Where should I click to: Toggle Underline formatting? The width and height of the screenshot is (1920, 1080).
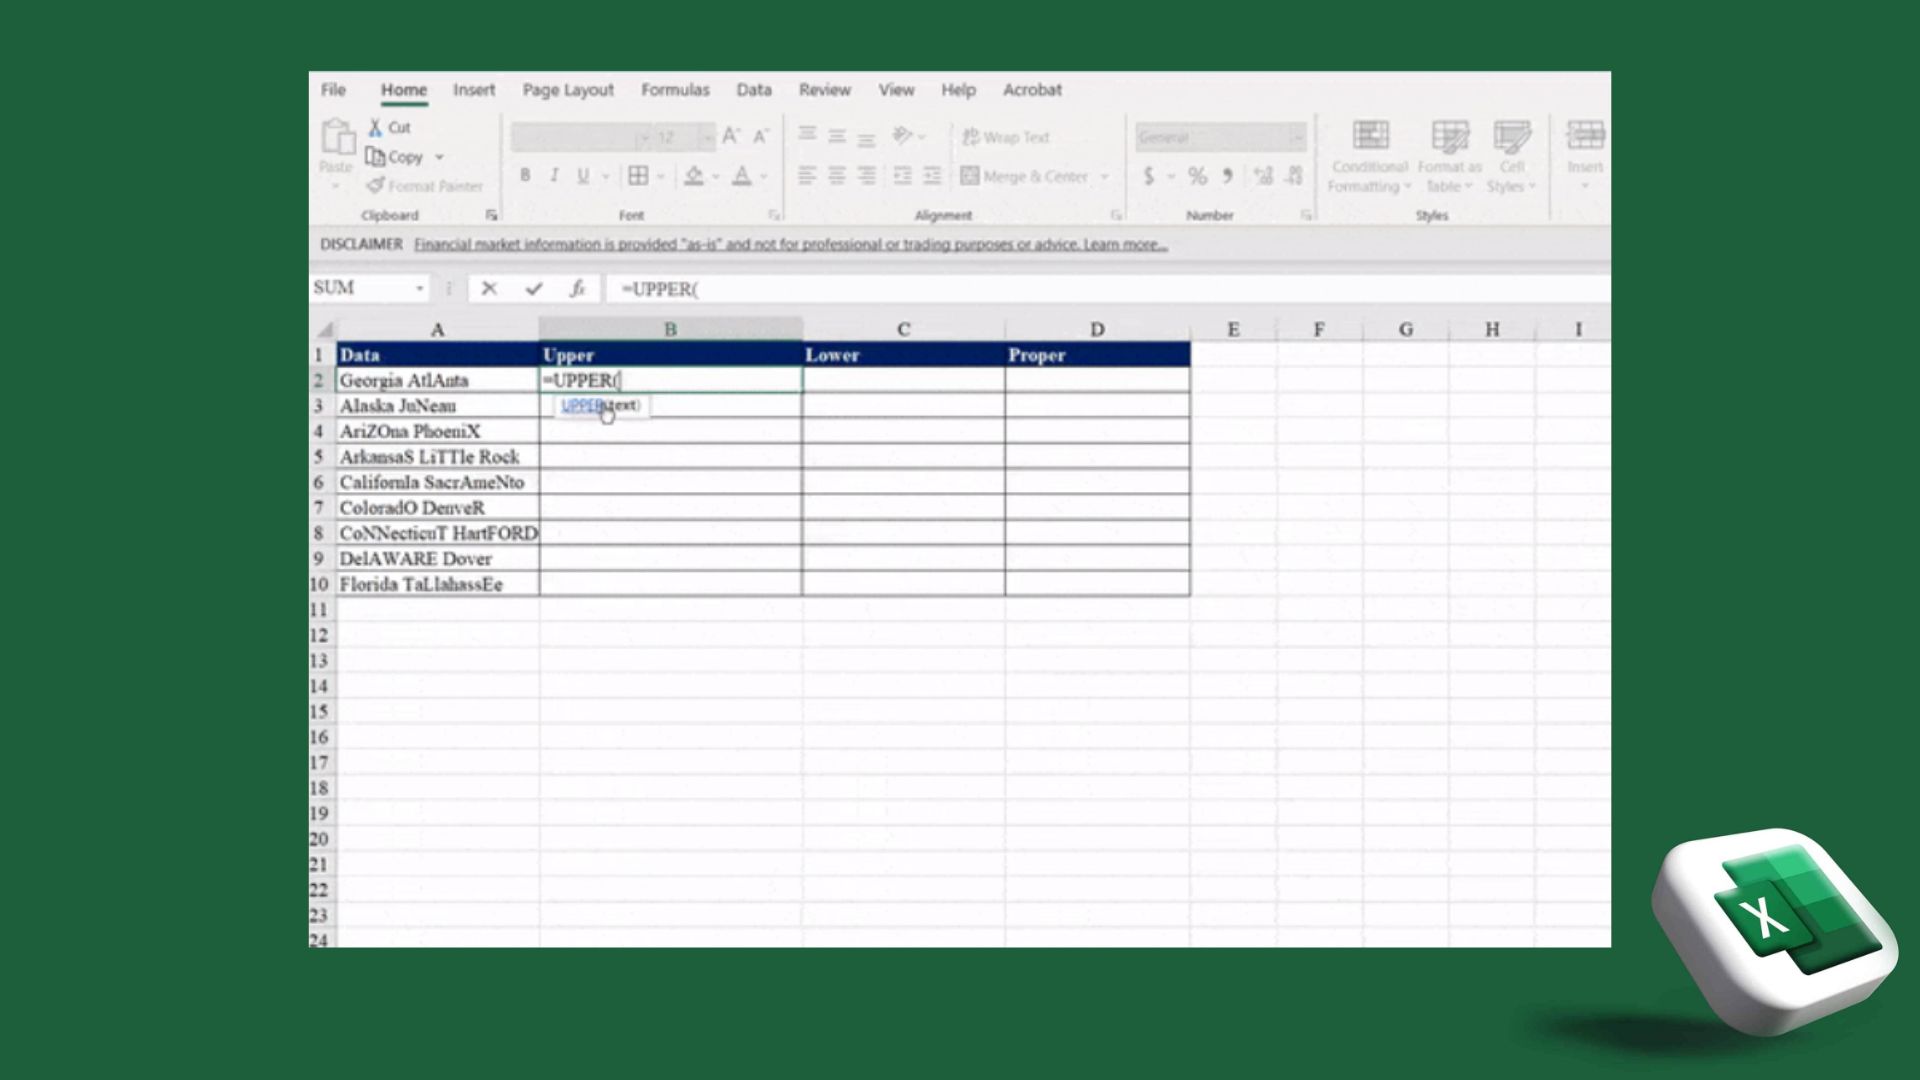click(x=583, y=176)
